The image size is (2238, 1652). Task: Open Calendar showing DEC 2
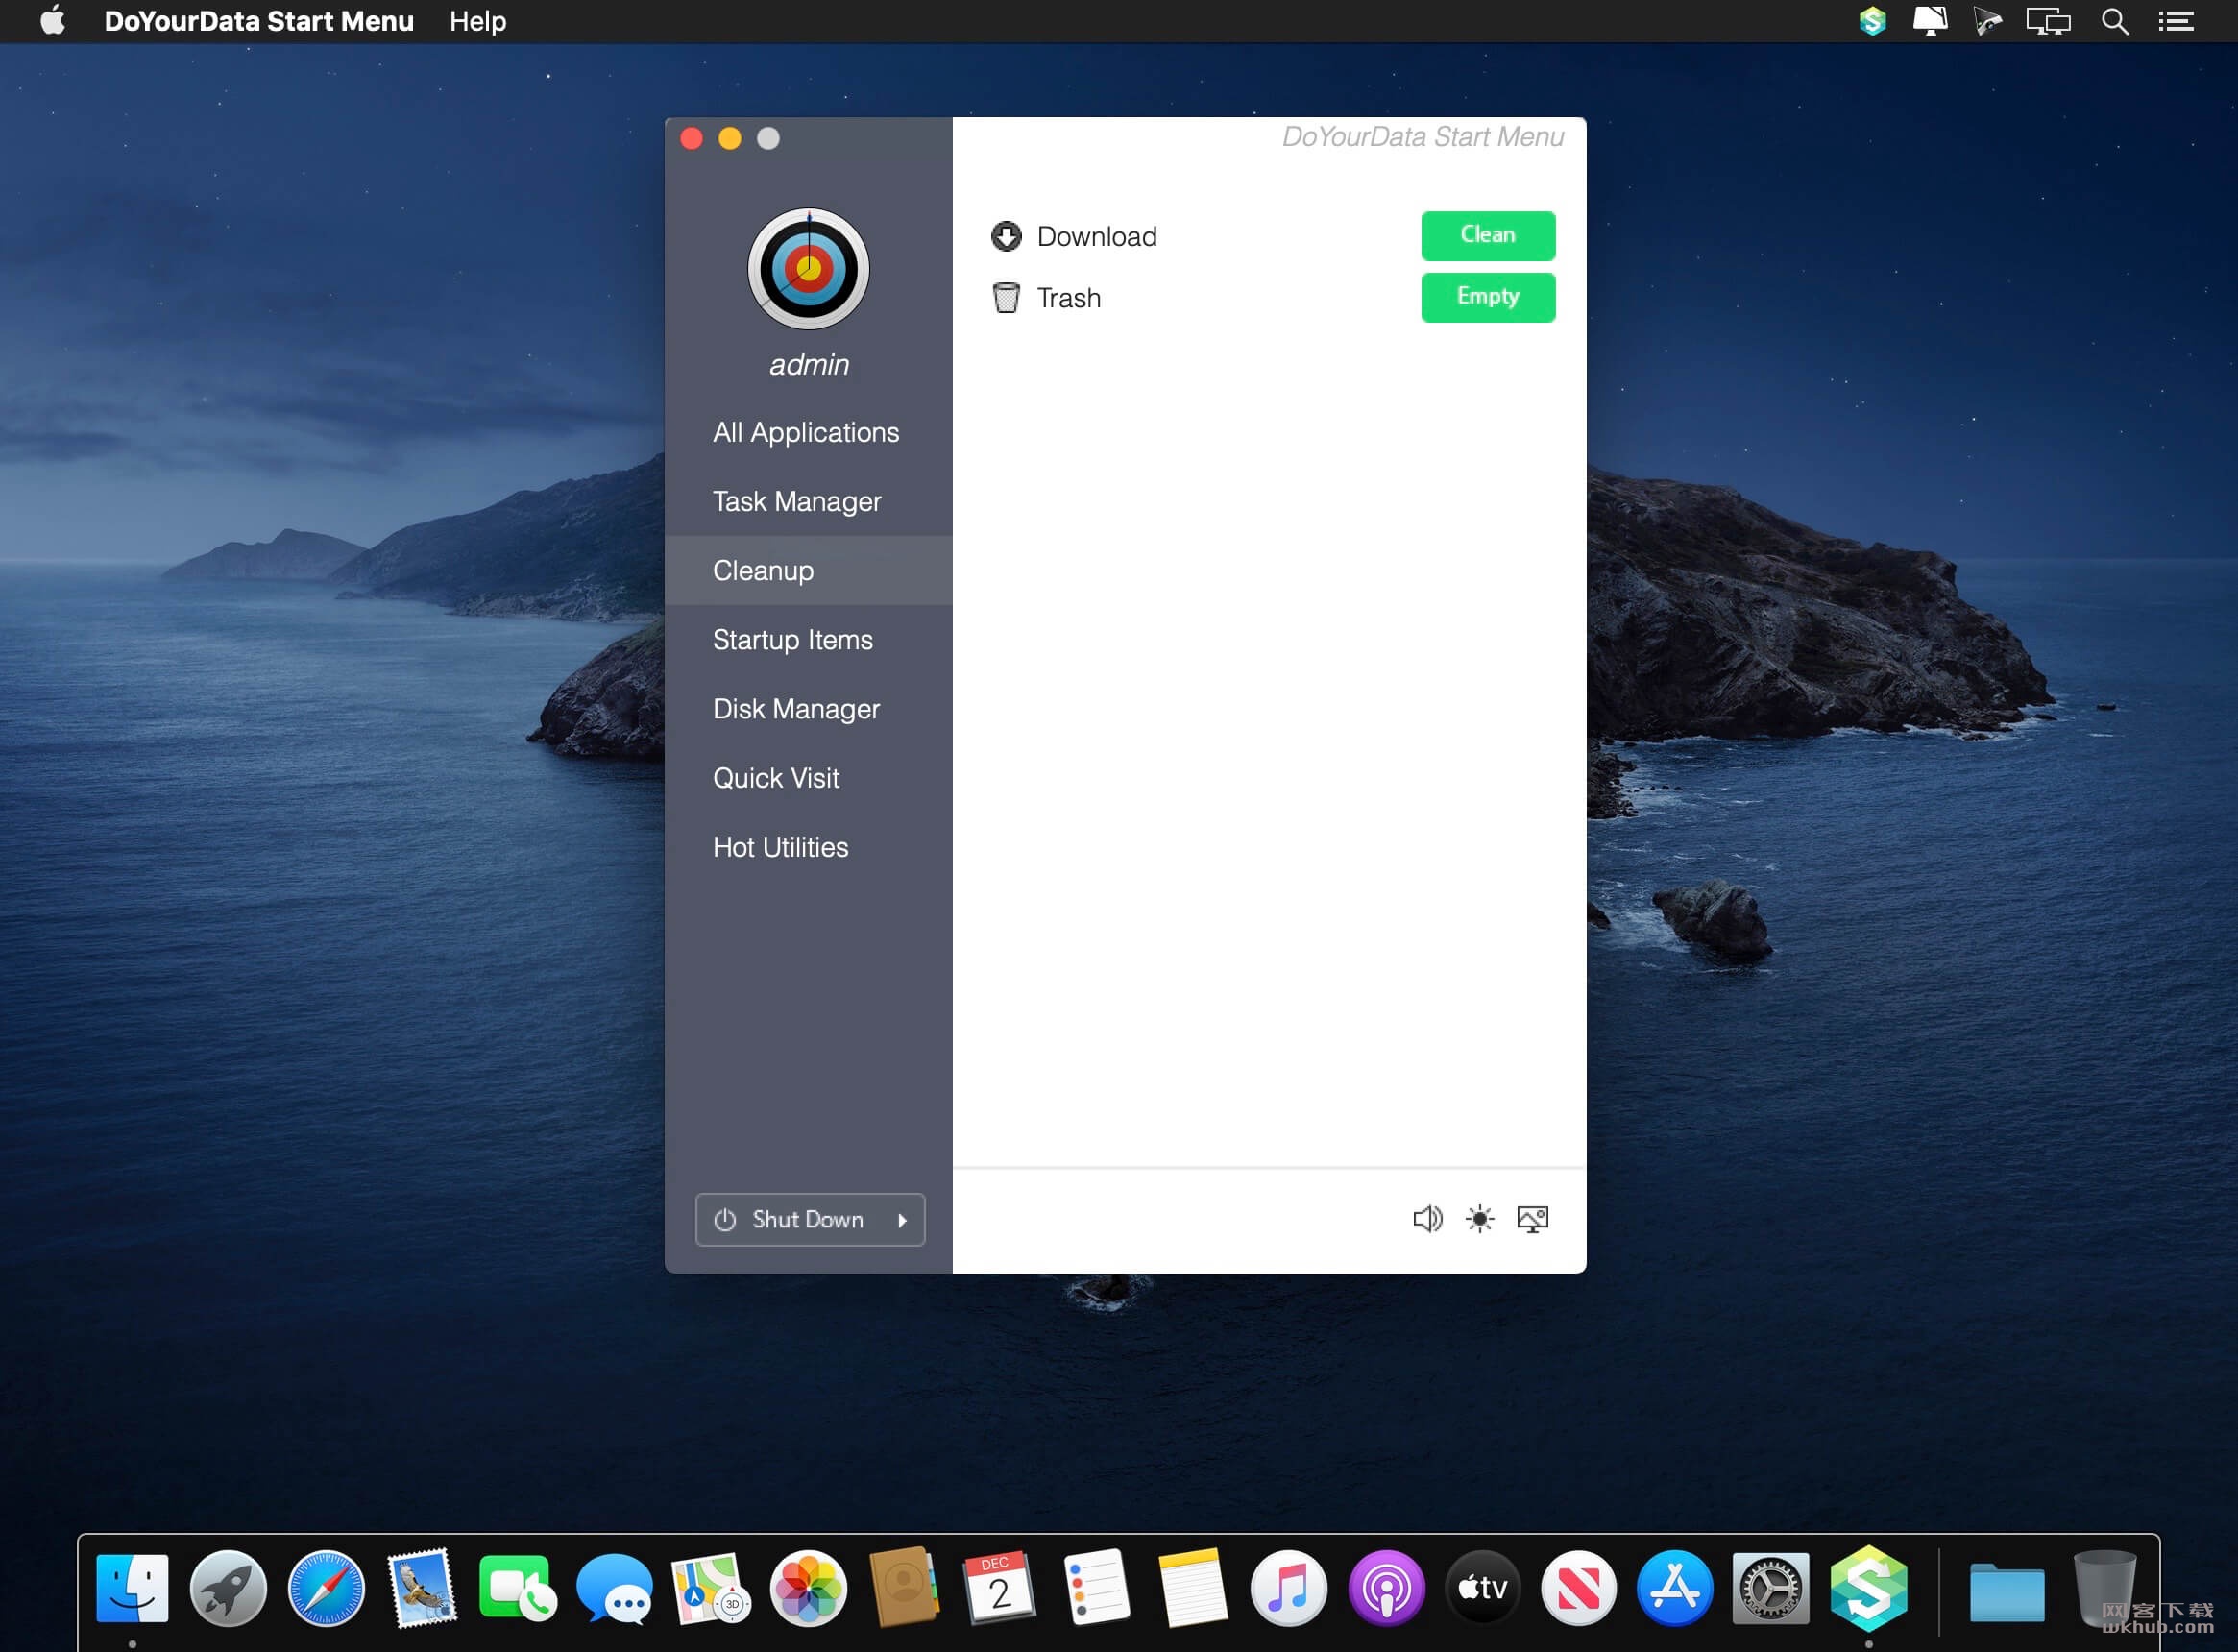pos(1000,1588)
